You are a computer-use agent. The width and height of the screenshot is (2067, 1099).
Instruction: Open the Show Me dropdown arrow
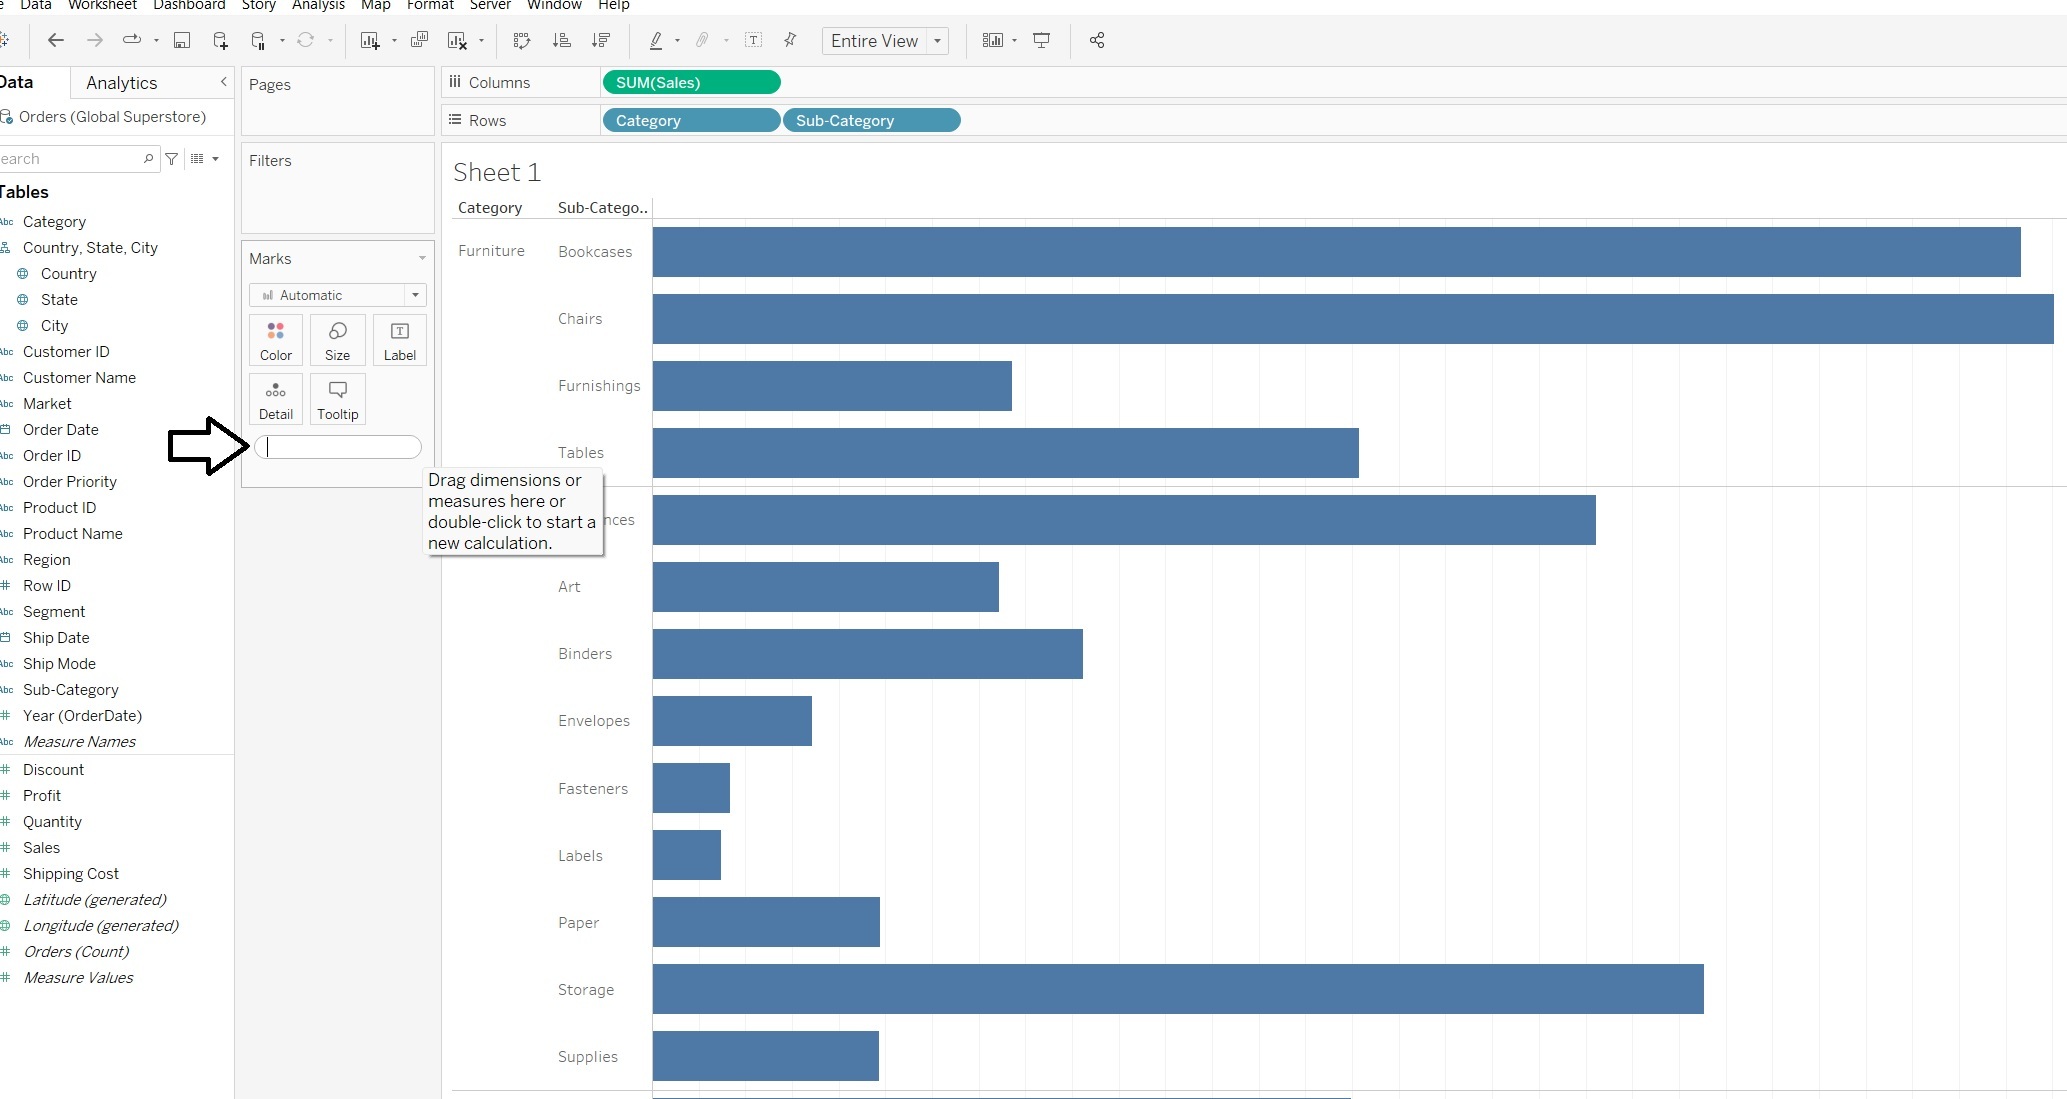pyautogui.click(x=1014, y=41)
